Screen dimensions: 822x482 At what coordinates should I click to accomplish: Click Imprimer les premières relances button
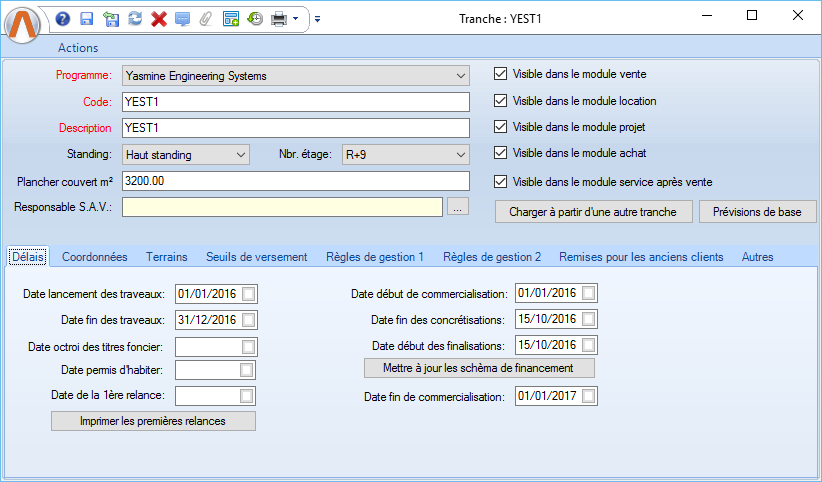click(x=153, y=421)
